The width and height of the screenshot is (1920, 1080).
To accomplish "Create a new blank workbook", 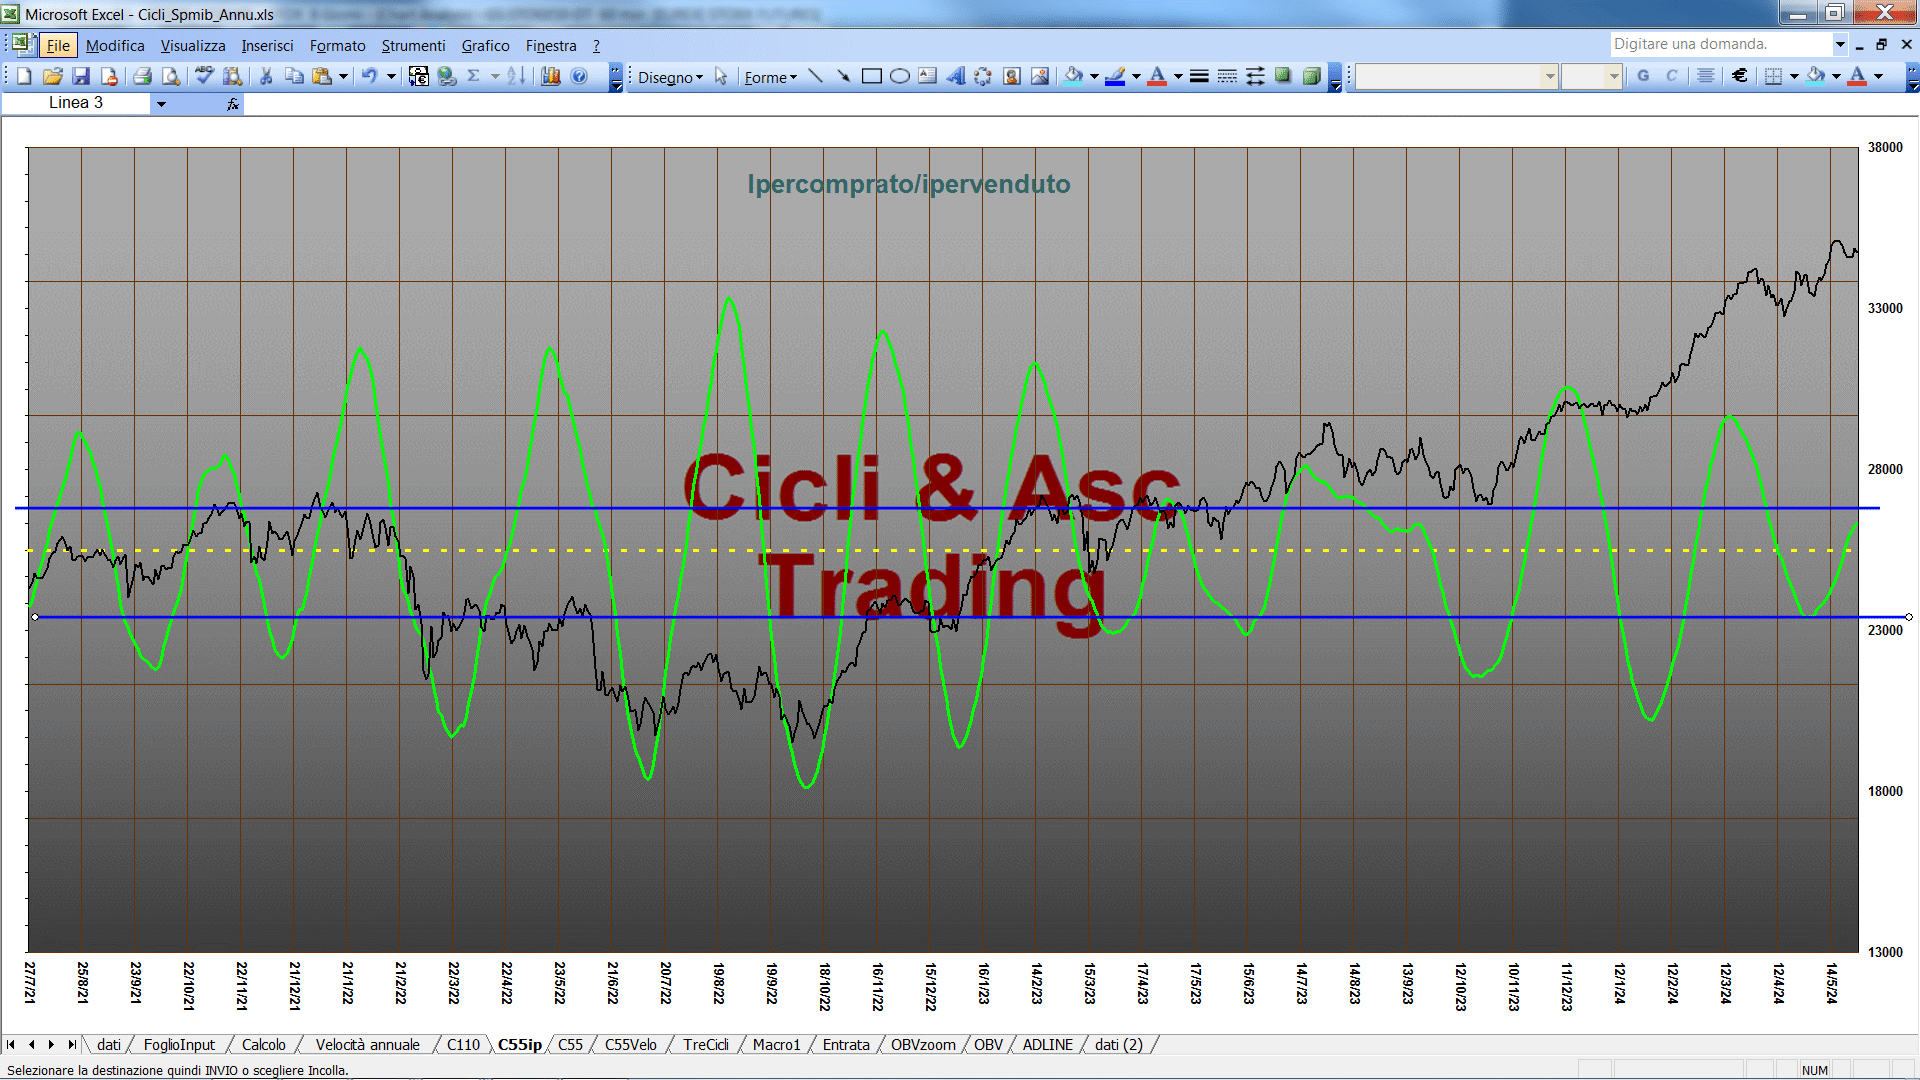I will coord(24,76).
